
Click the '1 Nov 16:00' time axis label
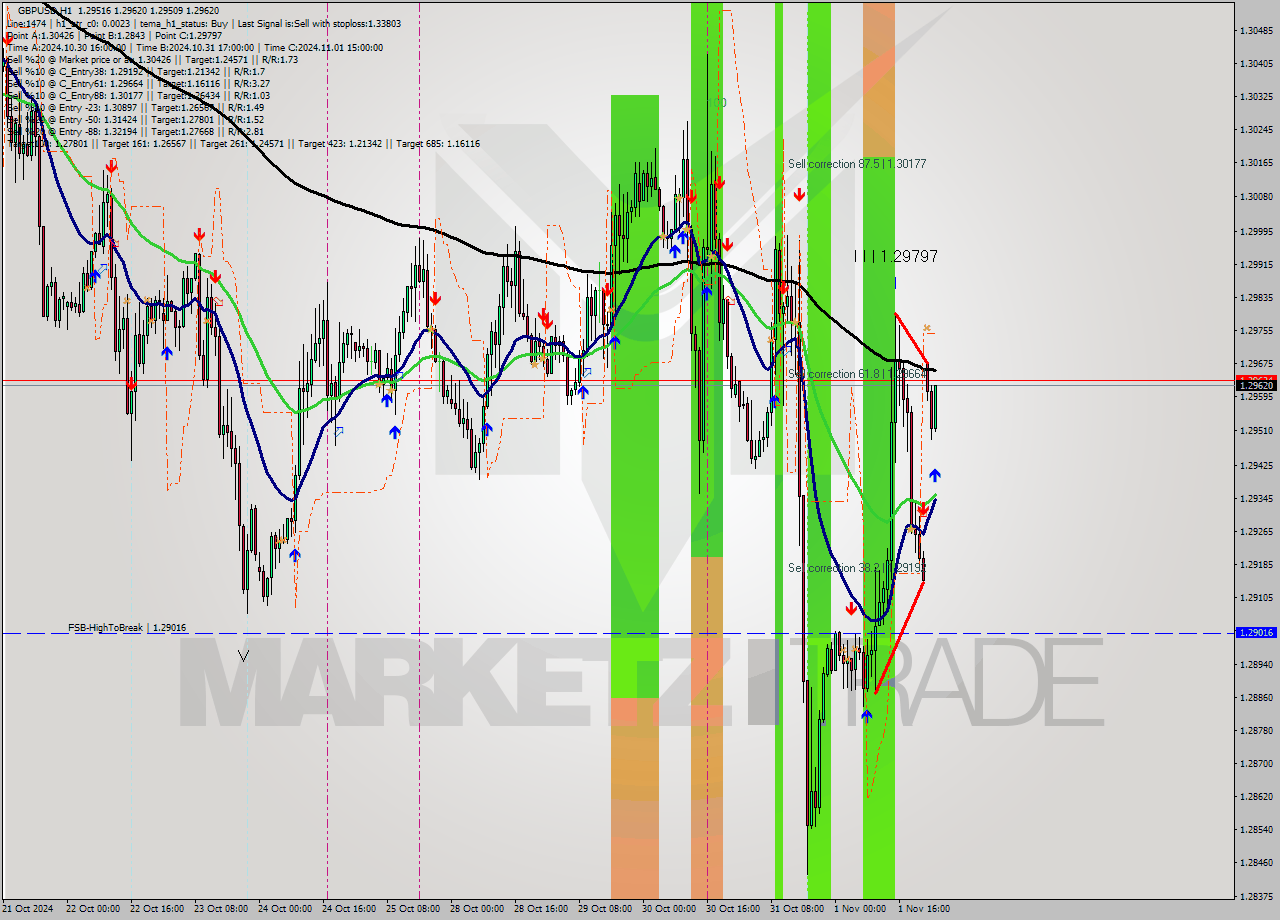tap(924, 909)
